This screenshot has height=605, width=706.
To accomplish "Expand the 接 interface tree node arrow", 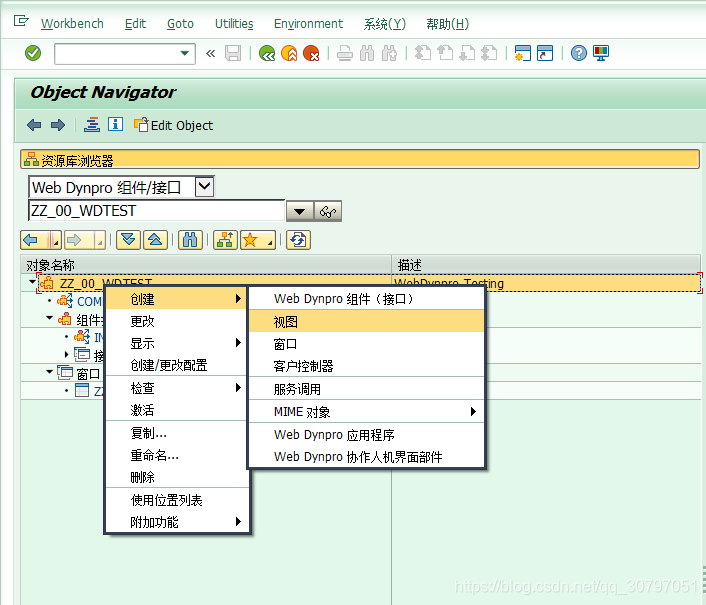I will [x=67, y=355].
